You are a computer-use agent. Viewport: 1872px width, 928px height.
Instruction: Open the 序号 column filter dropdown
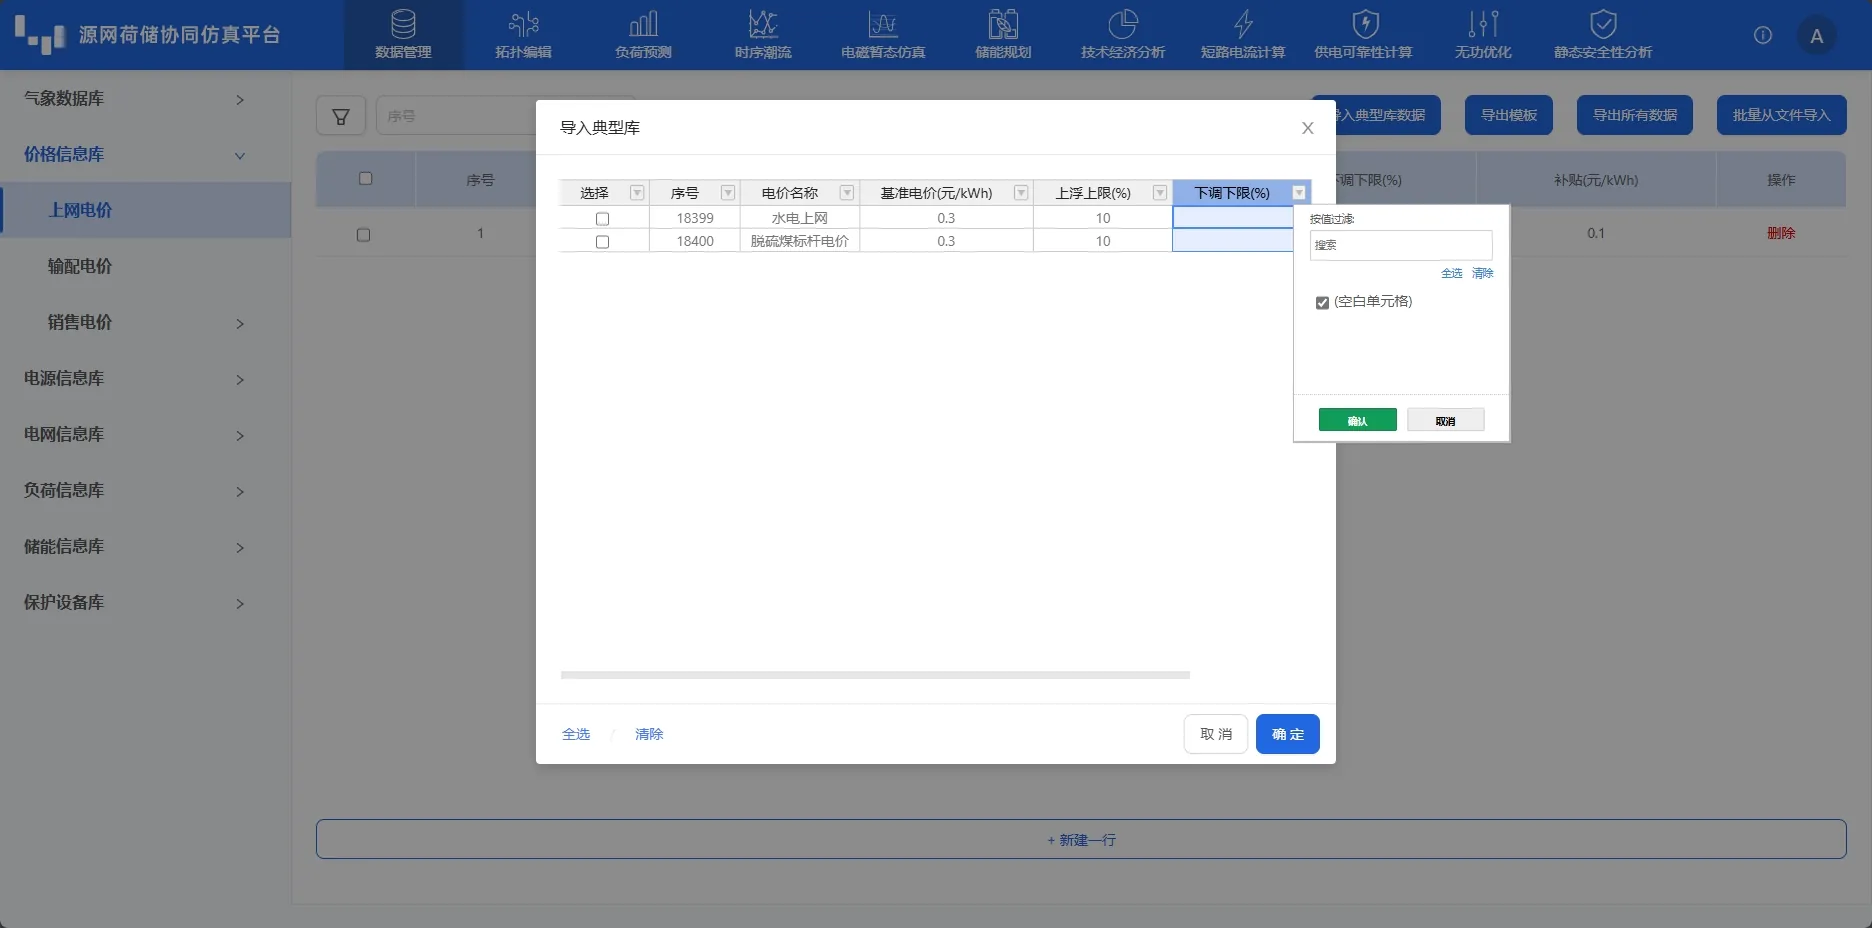pos(728,193)
